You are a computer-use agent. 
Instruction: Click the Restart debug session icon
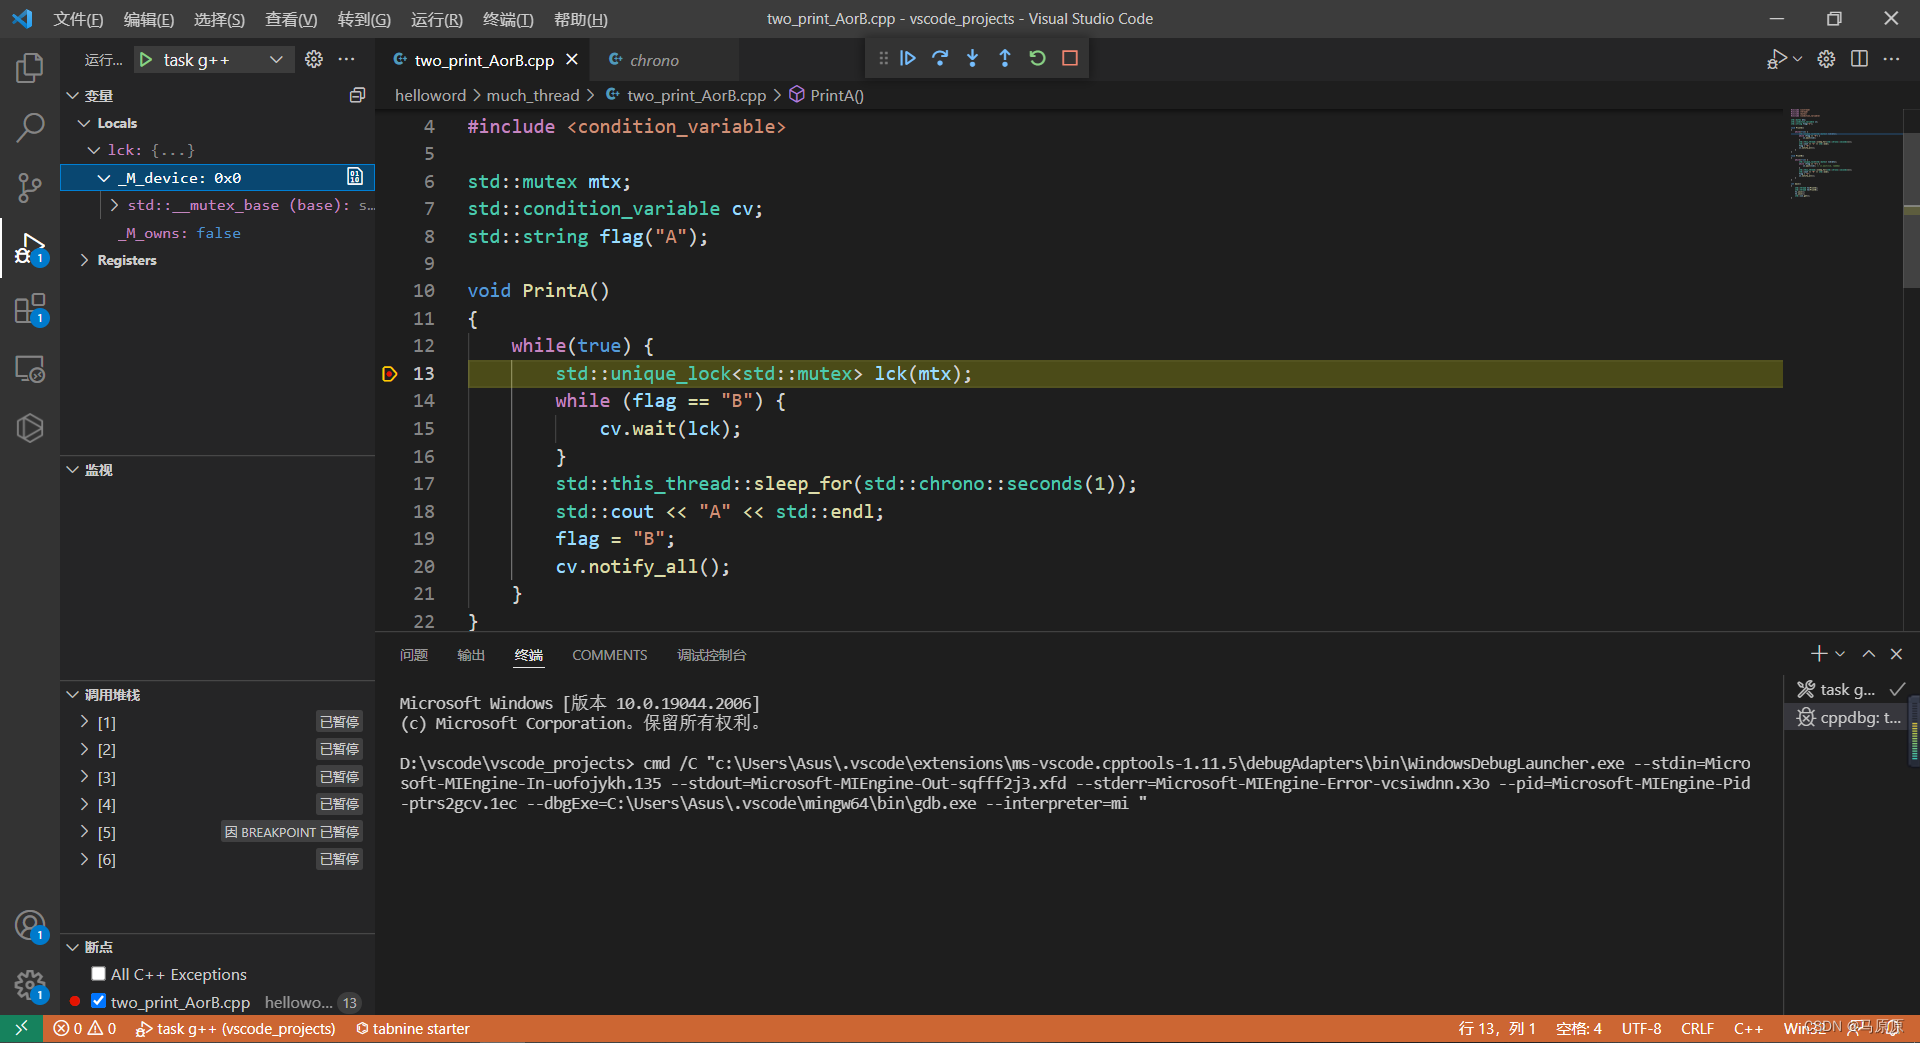click(1037, 58)
